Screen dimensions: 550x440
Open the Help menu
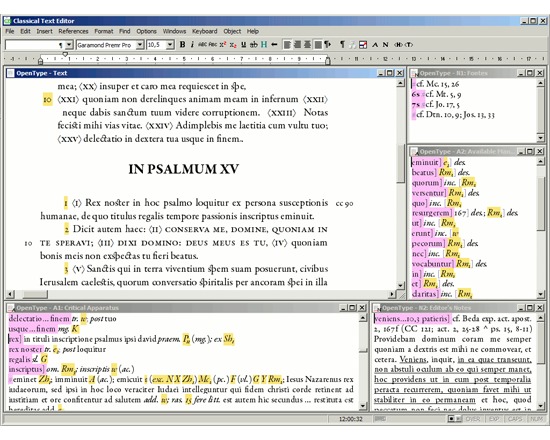coord(253,31)
